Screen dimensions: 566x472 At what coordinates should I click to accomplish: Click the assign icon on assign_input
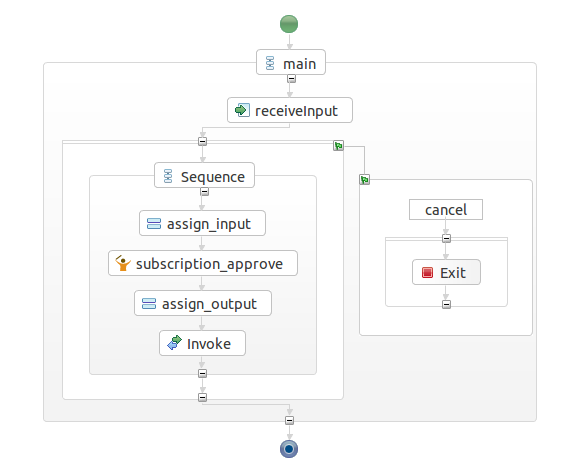click(x=154, y=224)
